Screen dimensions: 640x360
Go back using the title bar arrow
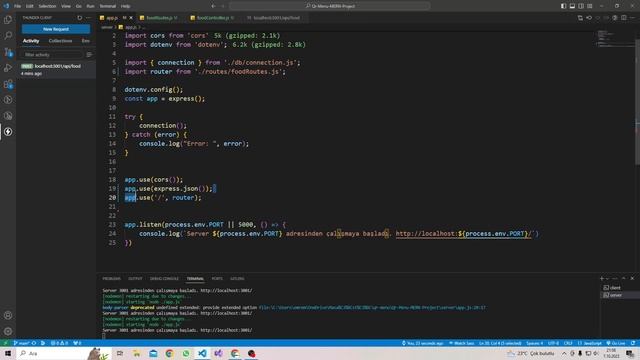213,6
